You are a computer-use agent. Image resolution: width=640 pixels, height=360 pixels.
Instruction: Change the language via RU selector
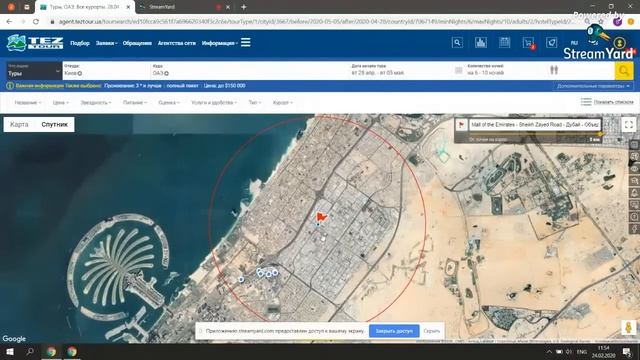(574, 43)
